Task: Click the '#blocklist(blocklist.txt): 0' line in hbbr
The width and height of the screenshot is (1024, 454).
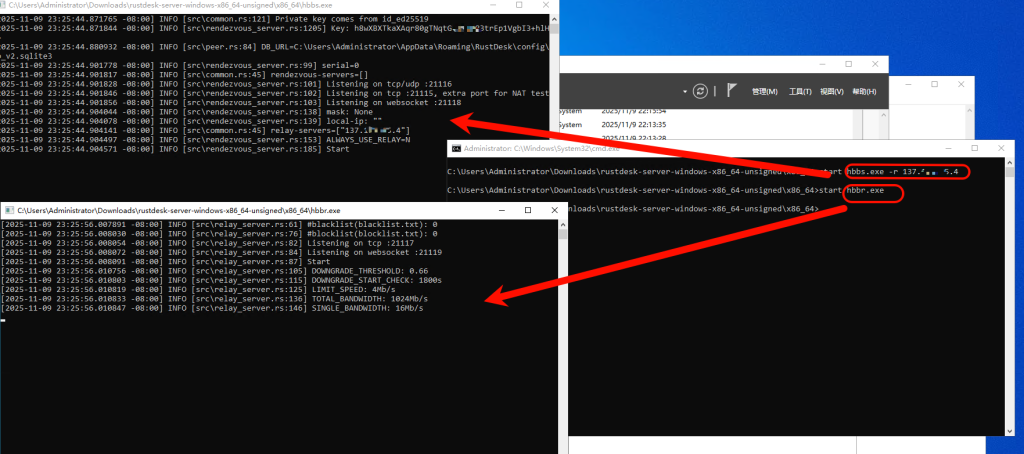Action: pyautogui.click(x=219, y=233)
